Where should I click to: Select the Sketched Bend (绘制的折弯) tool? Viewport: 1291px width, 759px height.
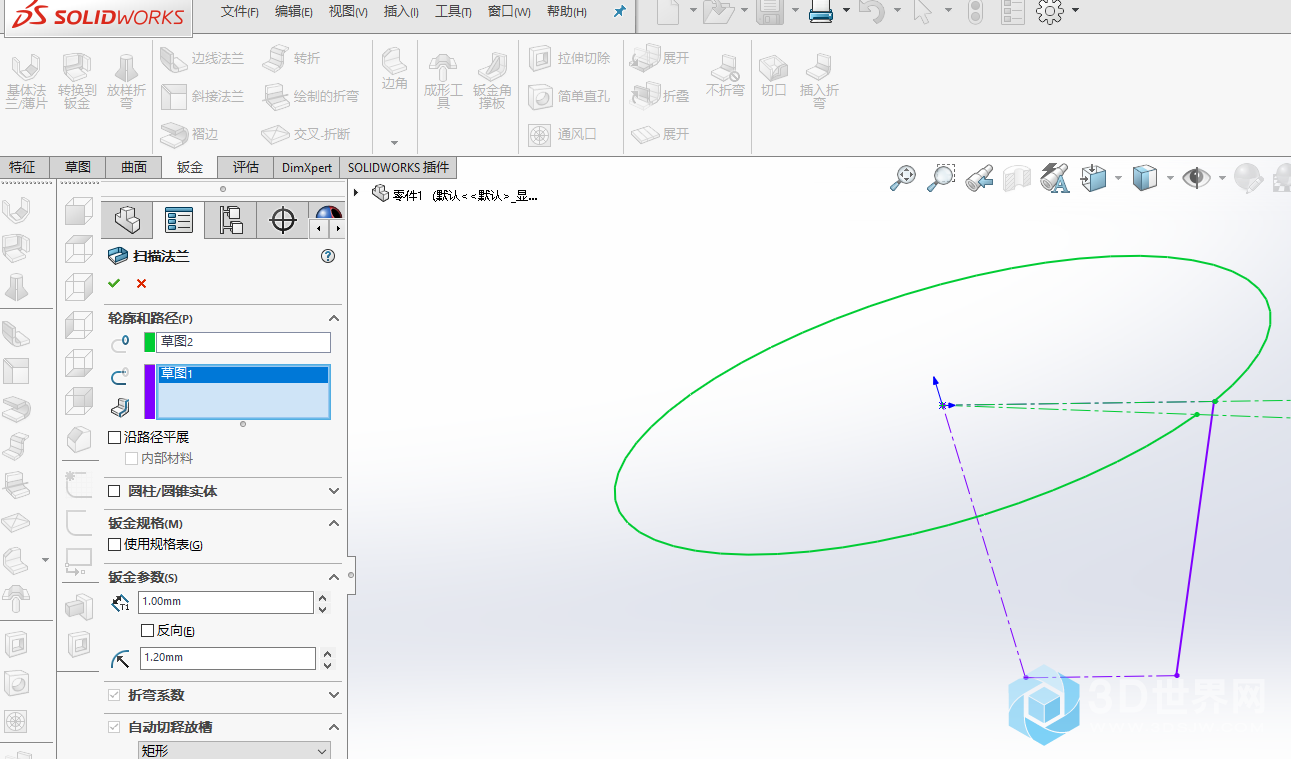(310, 96)
